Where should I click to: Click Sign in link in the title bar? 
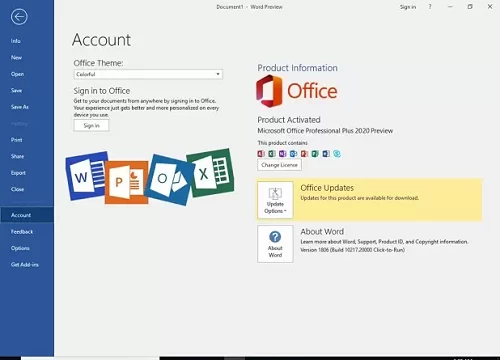[408, 7]
